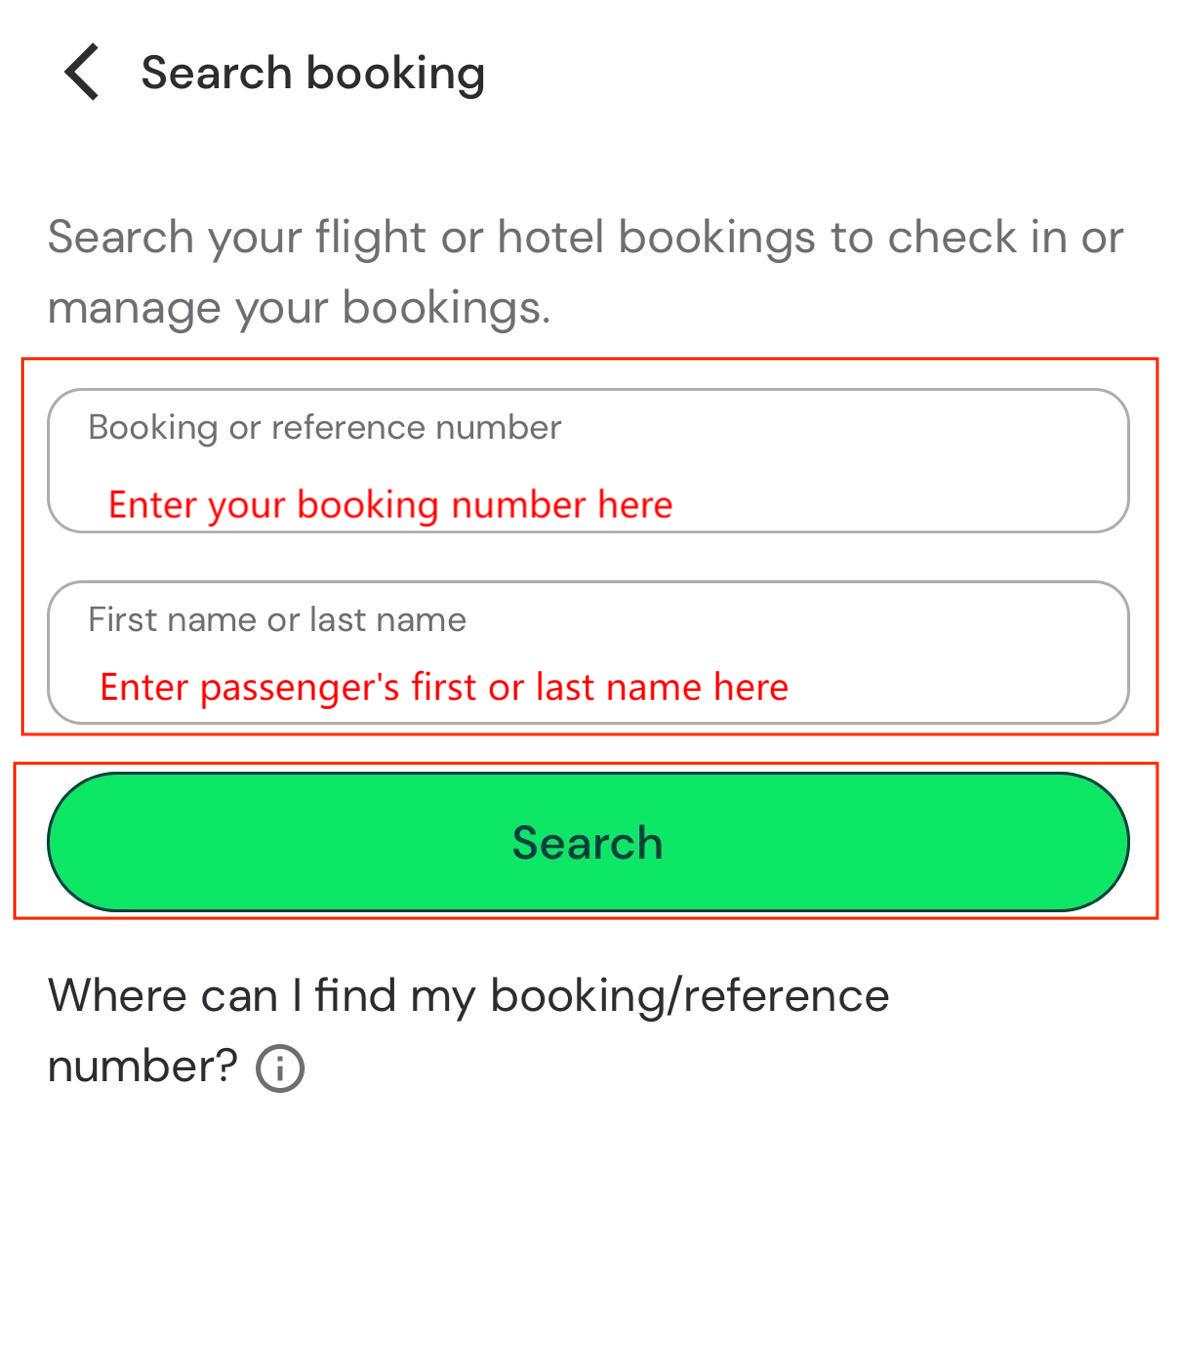Image resolution: width=1177 pixels, height=1358 pixels.
Task: Click the "Search booking" page title
Action: pyautogui.click(x=313, y=73)
